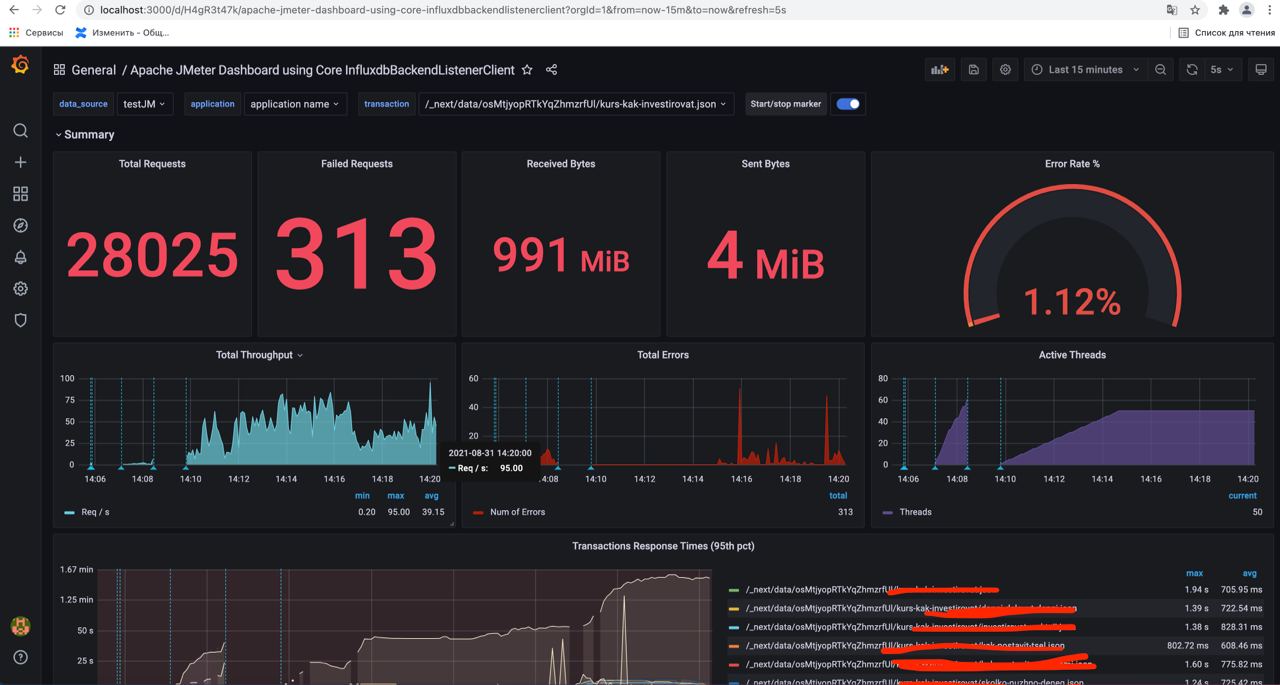Reload the browser page
Image resolution: width=1280 pixels, height=685 pixels.
(x=60, y=10)
